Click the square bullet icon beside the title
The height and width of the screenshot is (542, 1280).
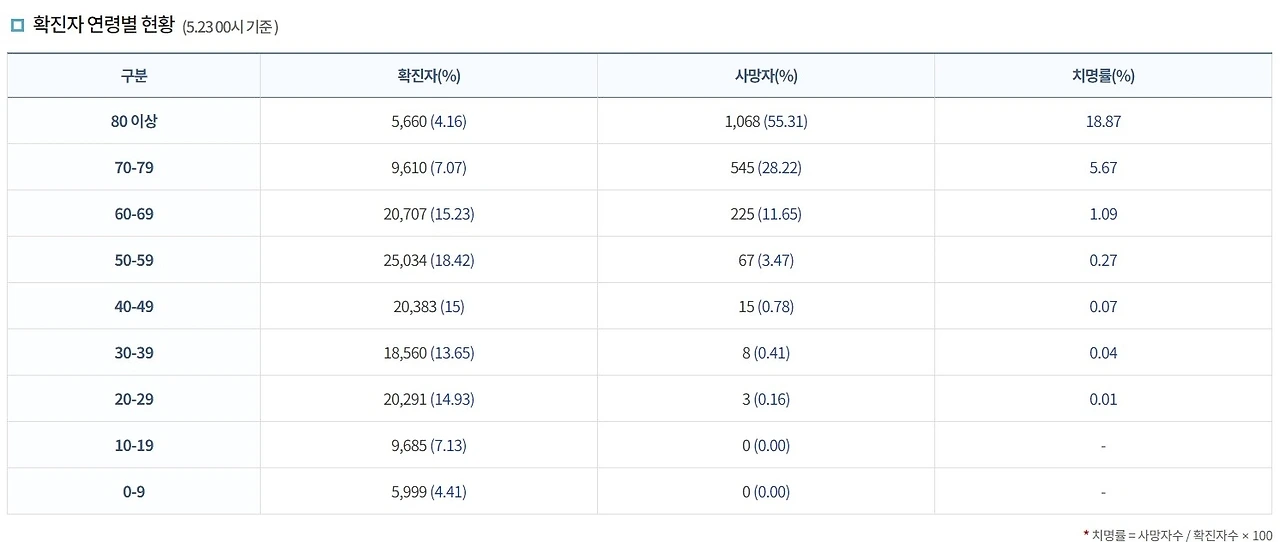pyautogui.click(x=17, y=25)
